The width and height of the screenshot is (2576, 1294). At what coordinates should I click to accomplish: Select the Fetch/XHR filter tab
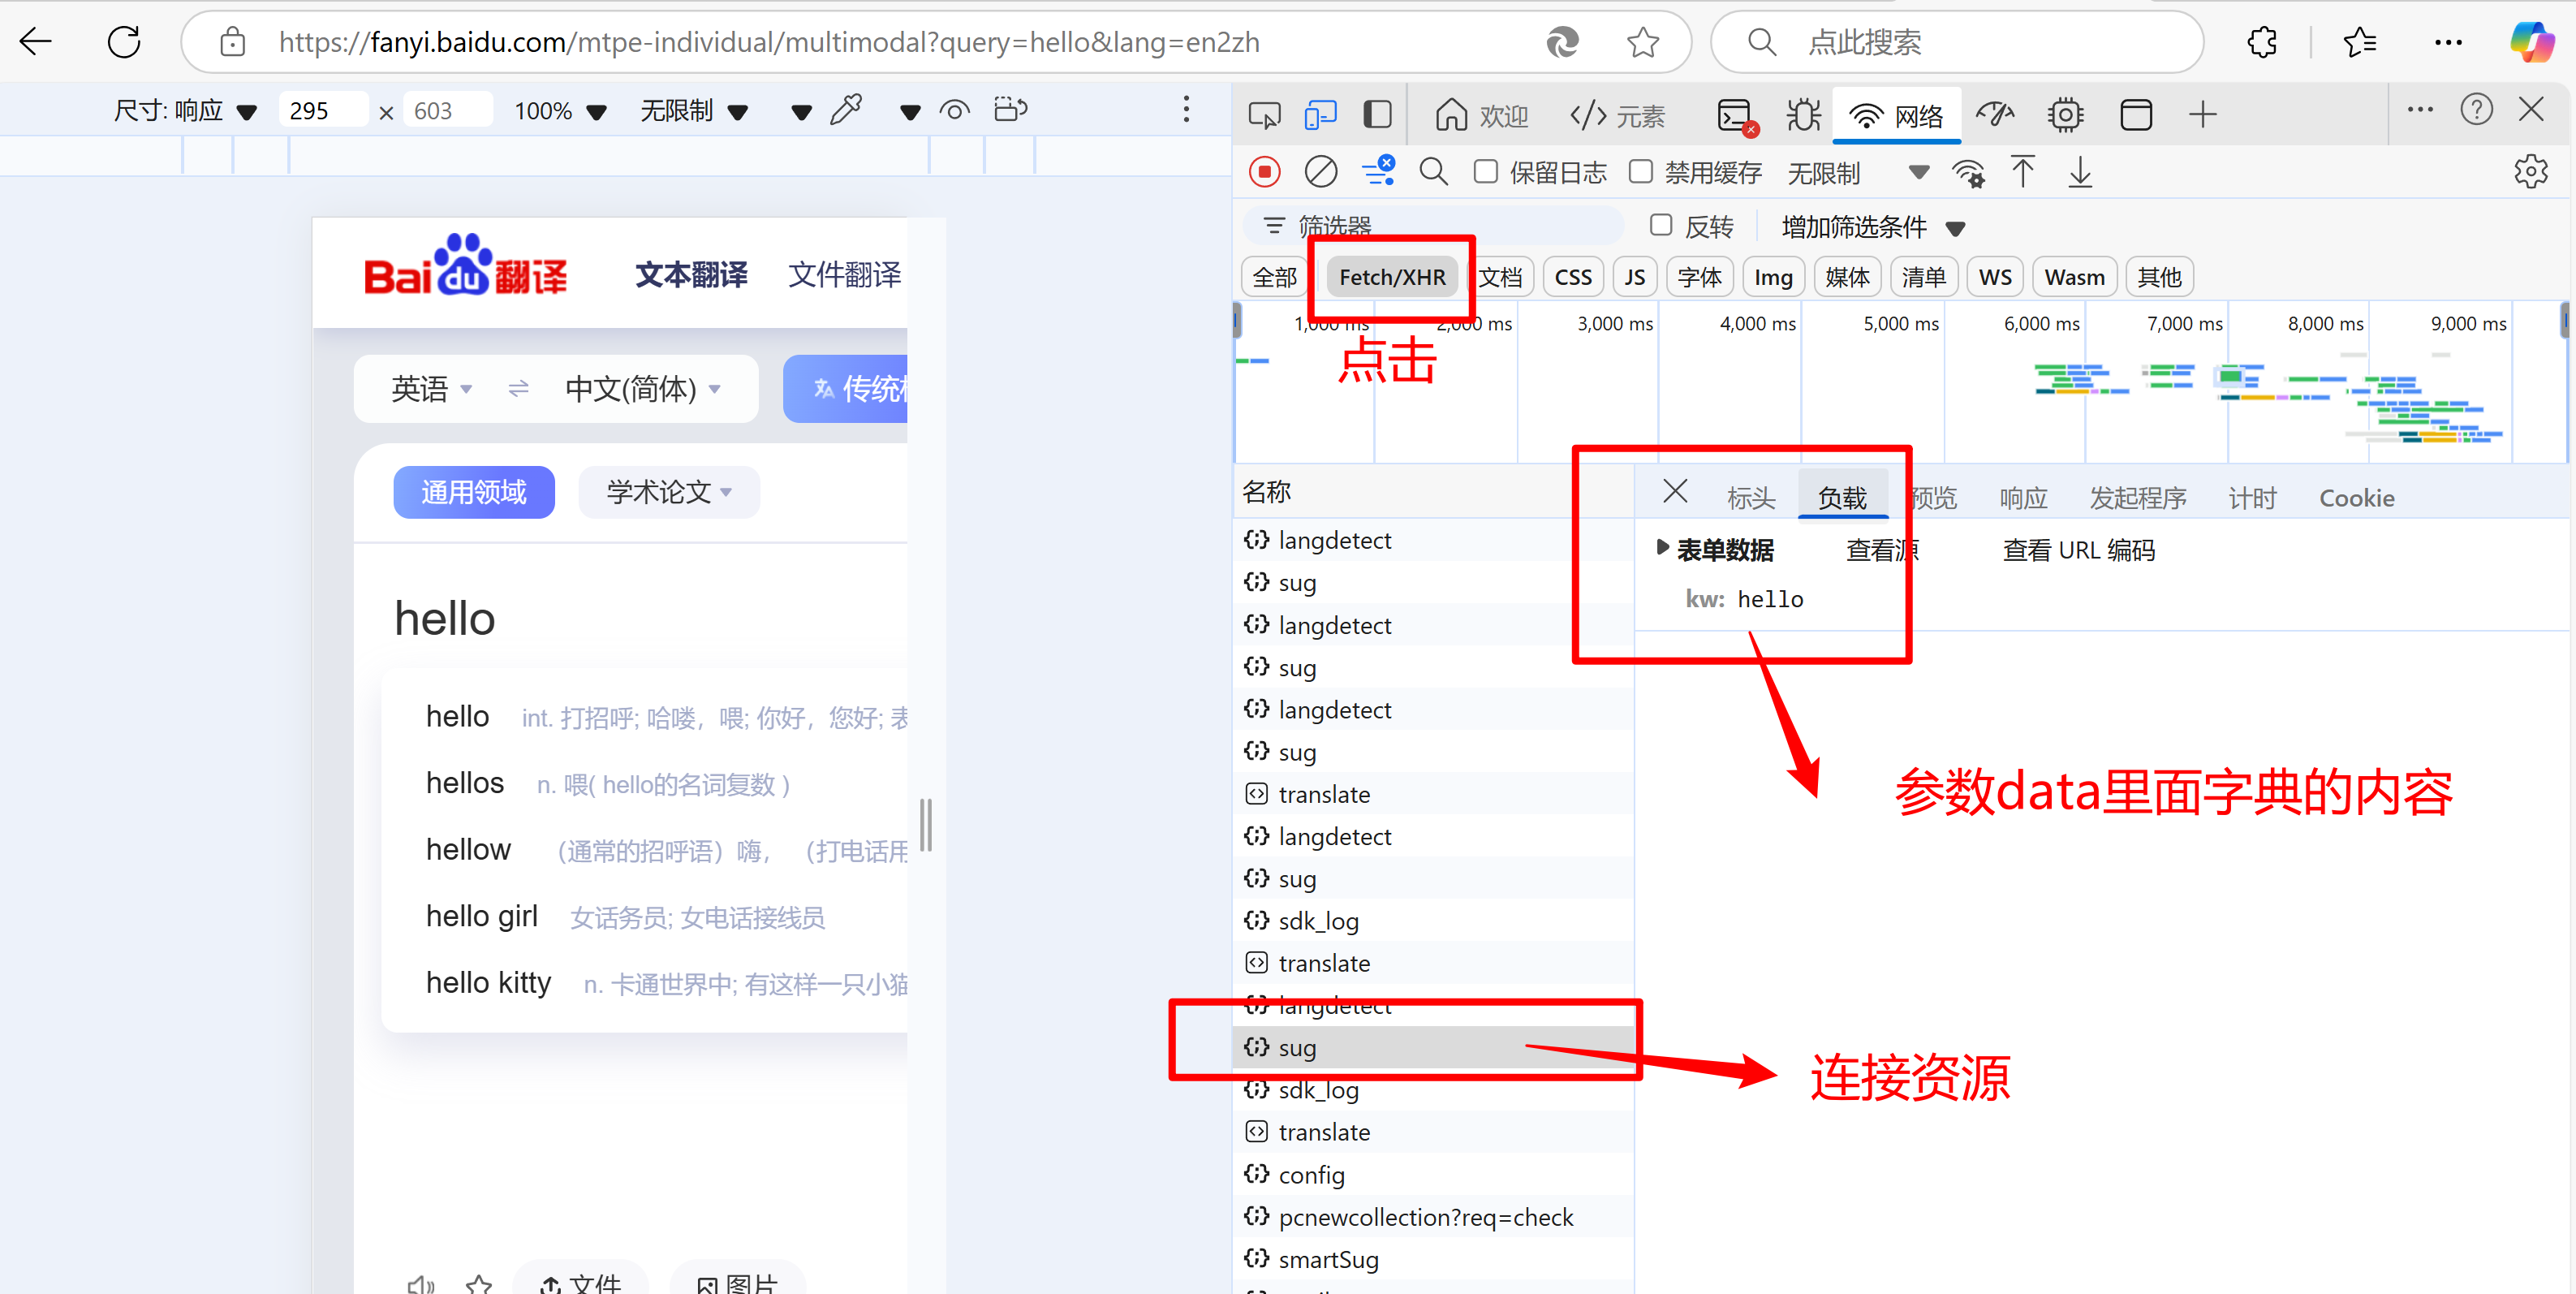click(x=1391, y=277)
